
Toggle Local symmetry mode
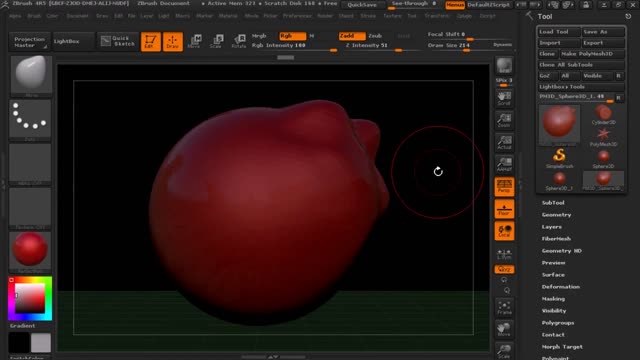[504, 231]
